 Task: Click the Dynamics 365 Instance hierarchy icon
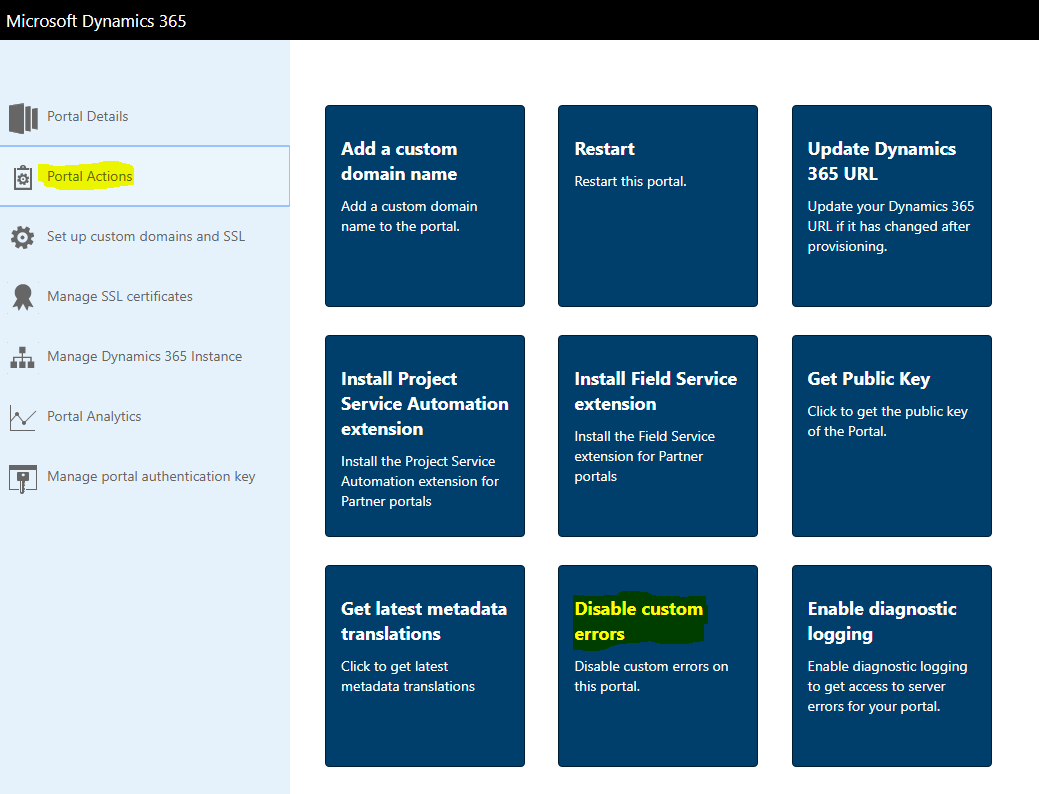pos(23,357)
